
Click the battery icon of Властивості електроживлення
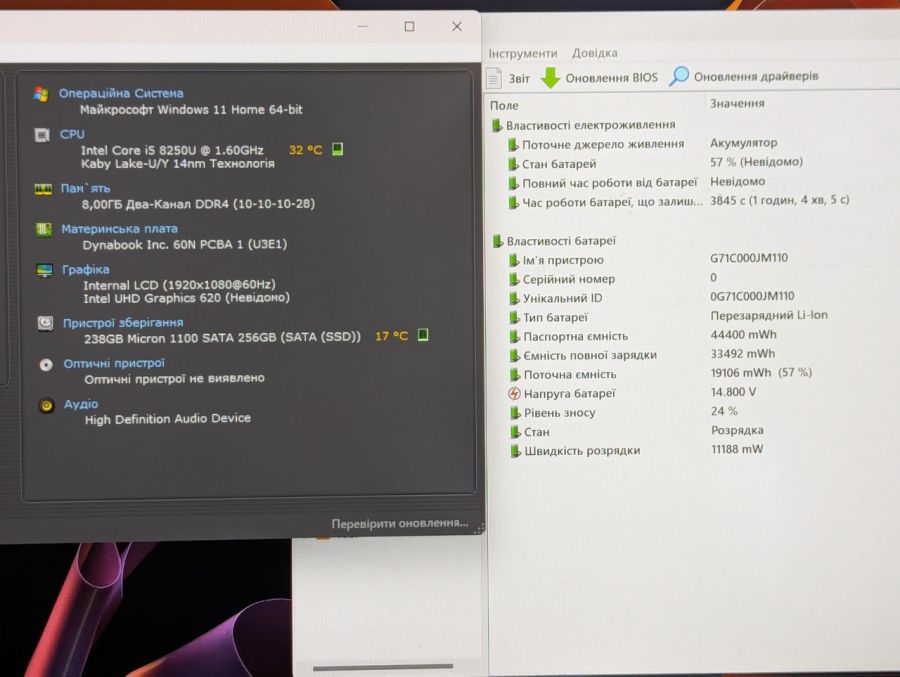(x=497, y=125)
